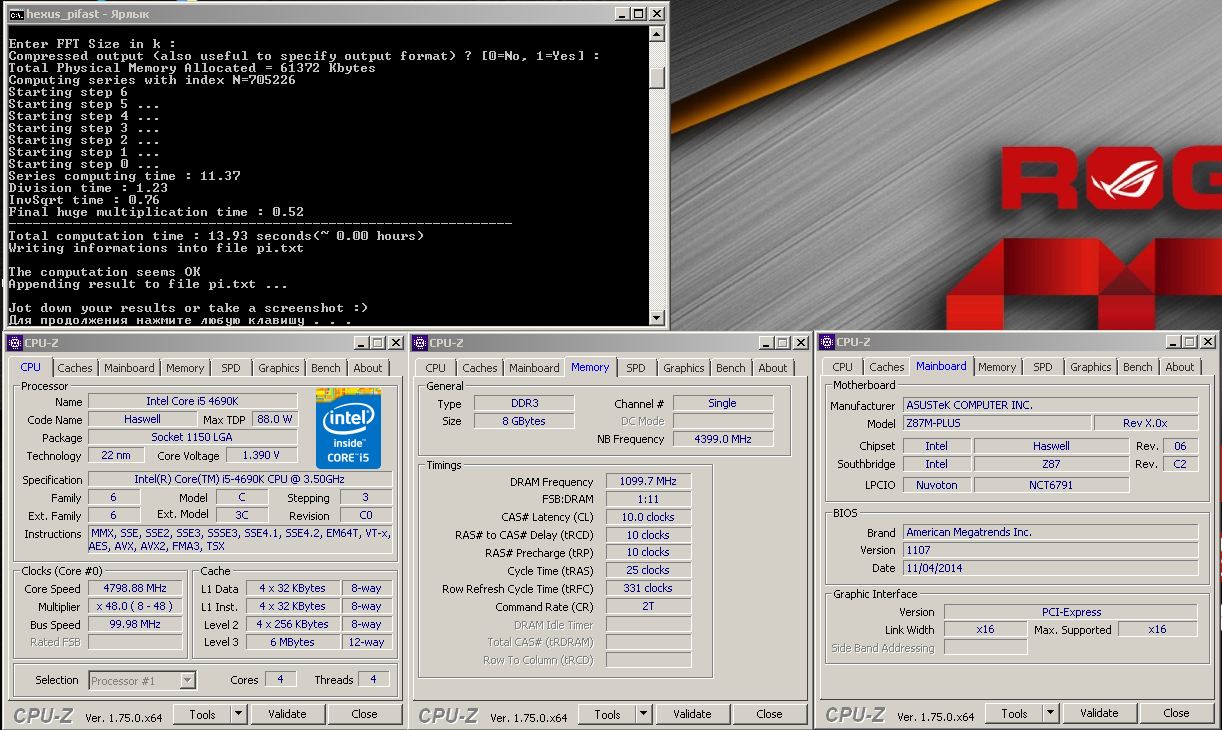Image resolution: width=1222 pixels, height=730 pixels.
Task: Select the Bench tab in the Mainboard window
Action: tap(1138, 367)
